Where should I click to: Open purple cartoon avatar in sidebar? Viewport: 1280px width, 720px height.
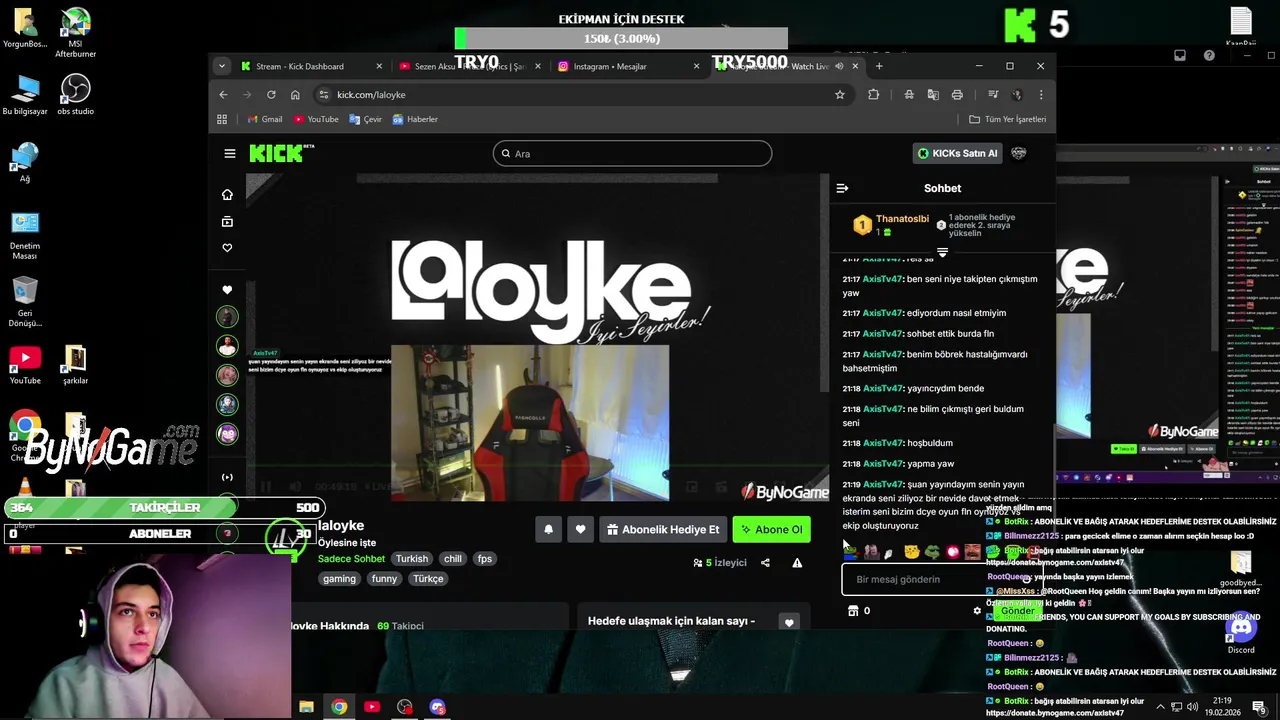click(x=227, y=434)
